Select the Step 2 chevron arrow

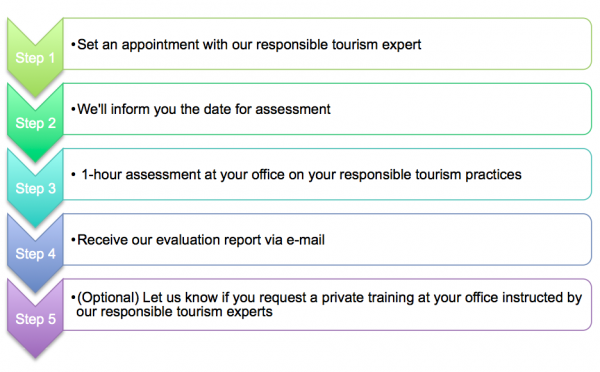coord(35,122)
